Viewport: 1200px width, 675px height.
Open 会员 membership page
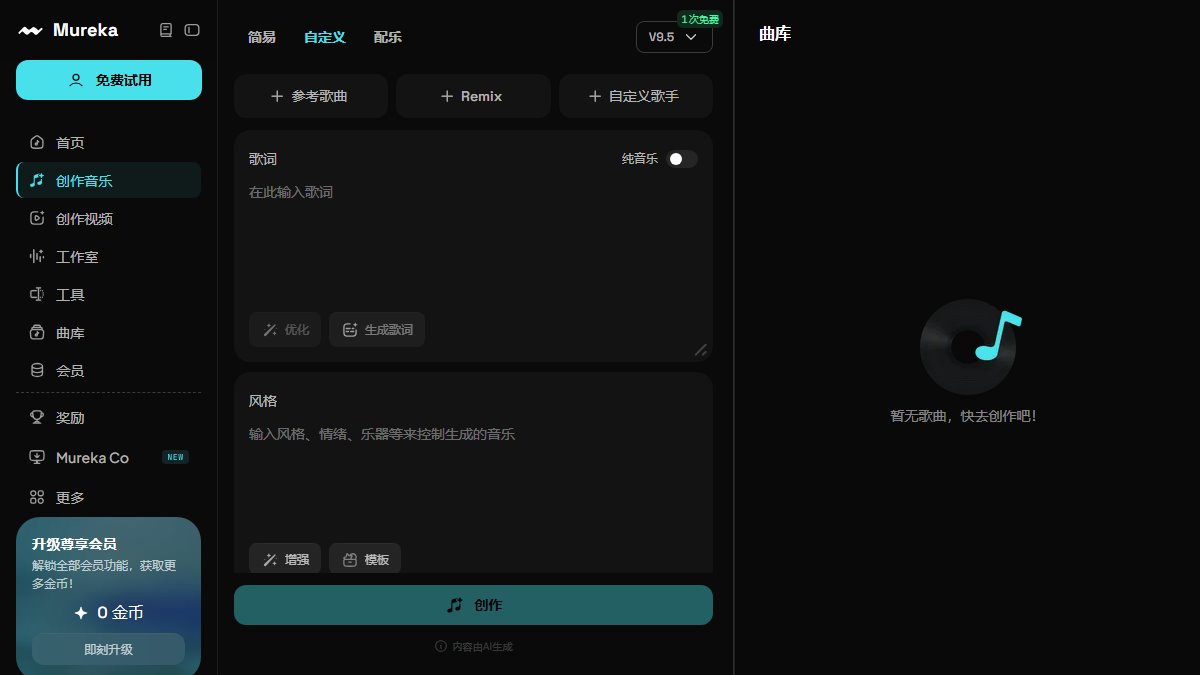click(108, 370)
